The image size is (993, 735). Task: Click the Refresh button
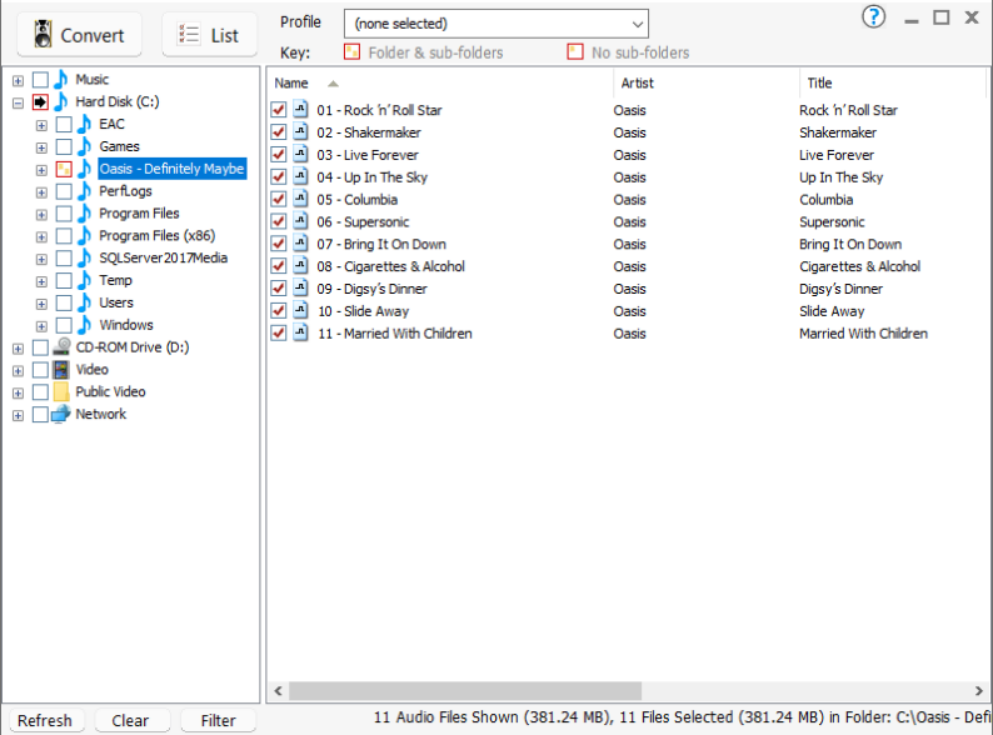pos(45,720)
